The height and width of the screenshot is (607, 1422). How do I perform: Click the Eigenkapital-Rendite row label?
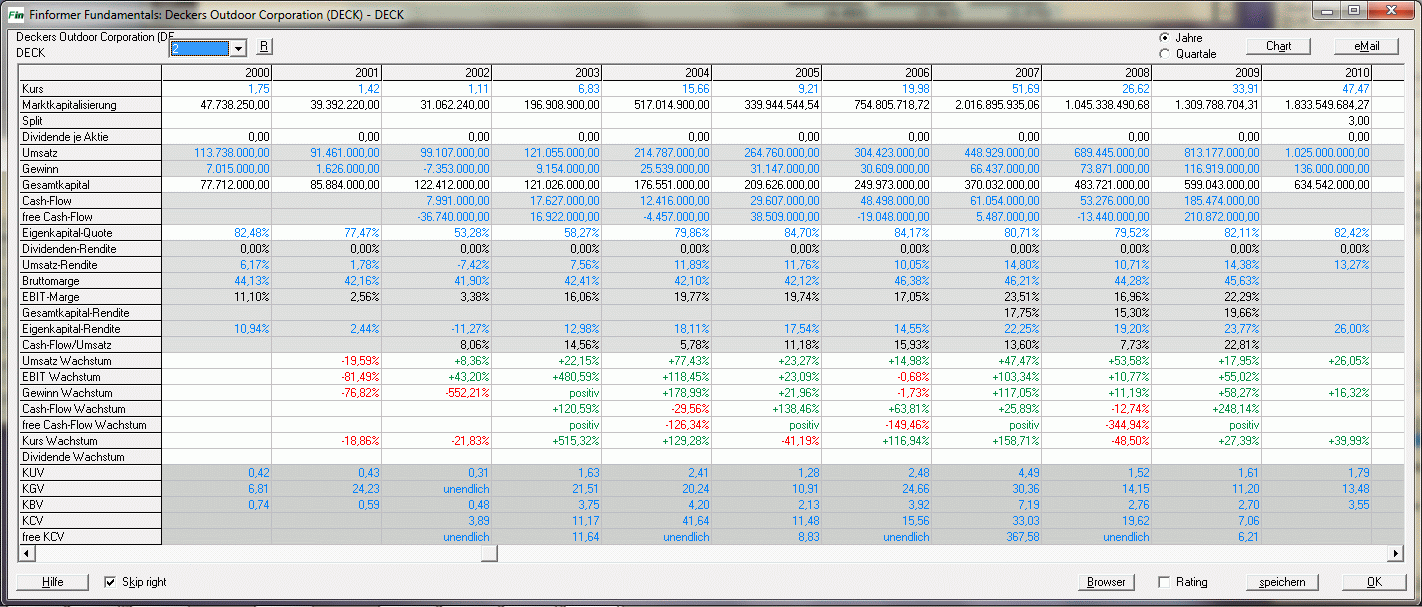click(90, 329)
